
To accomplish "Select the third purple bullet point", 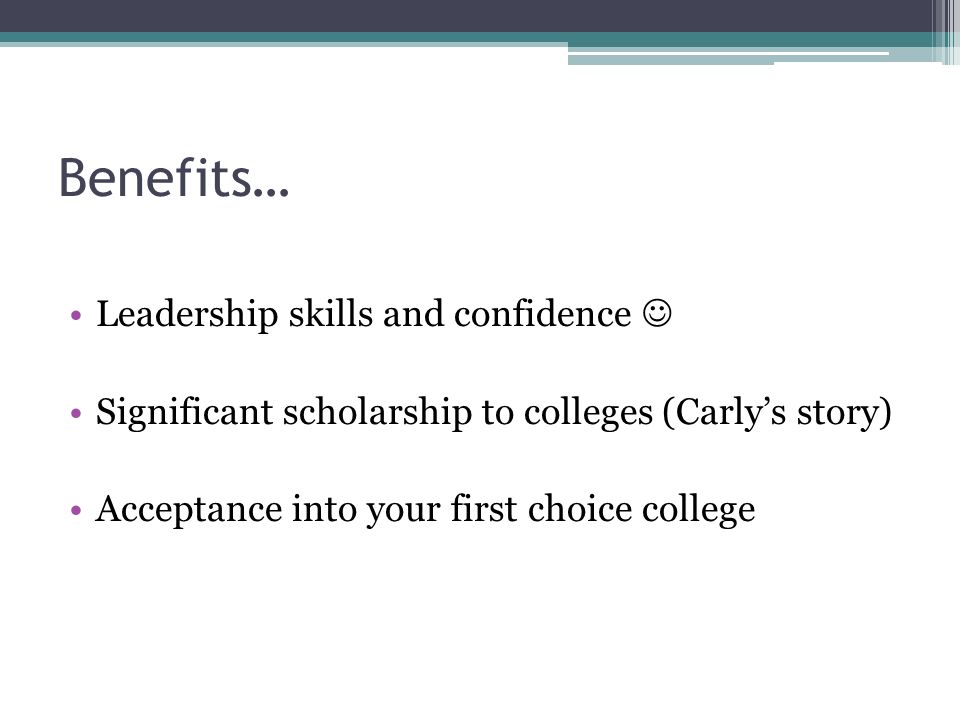I will click(76, 510).
